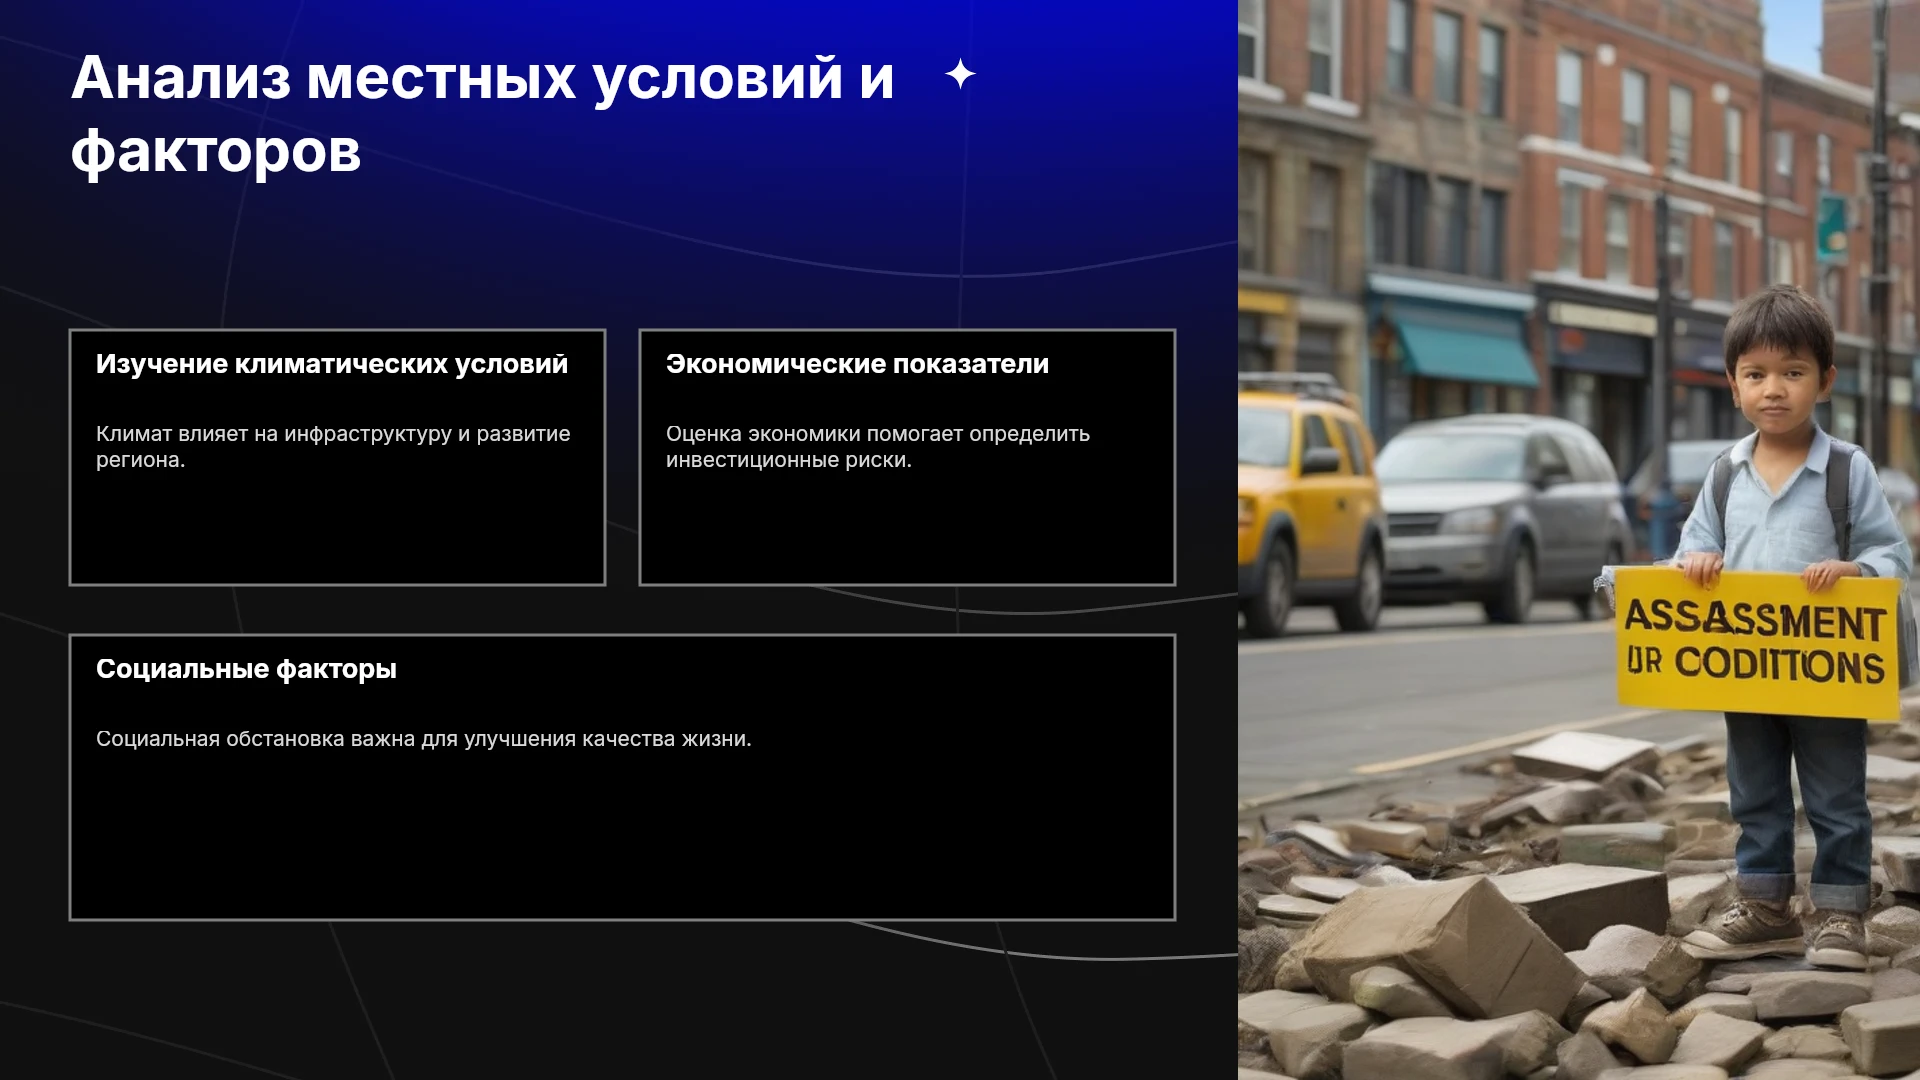Click the boy's sneakers in the photo
Viewport: 1920px width, 1080px height.
tap(1790, 930)
